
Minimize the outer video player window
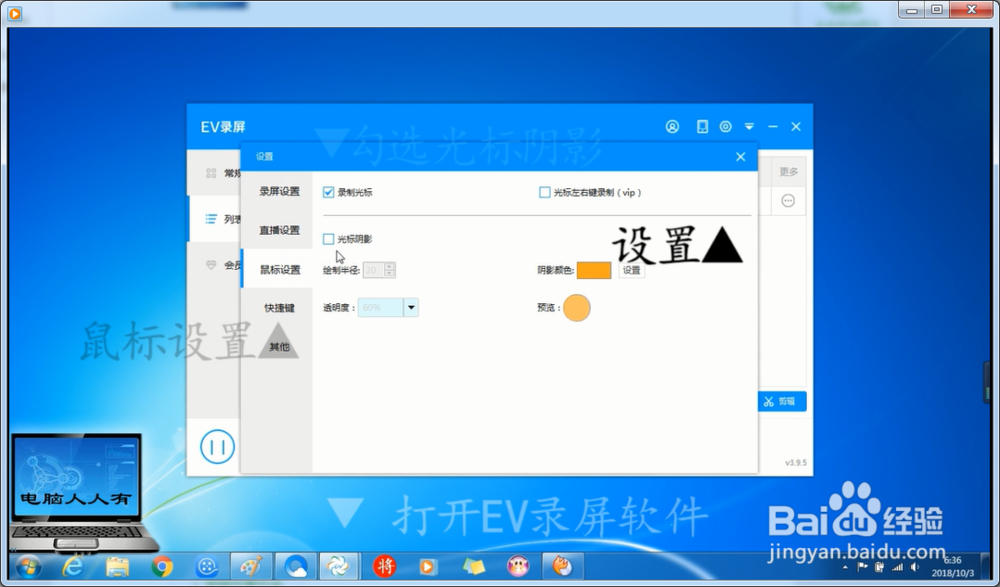(912, 9)
